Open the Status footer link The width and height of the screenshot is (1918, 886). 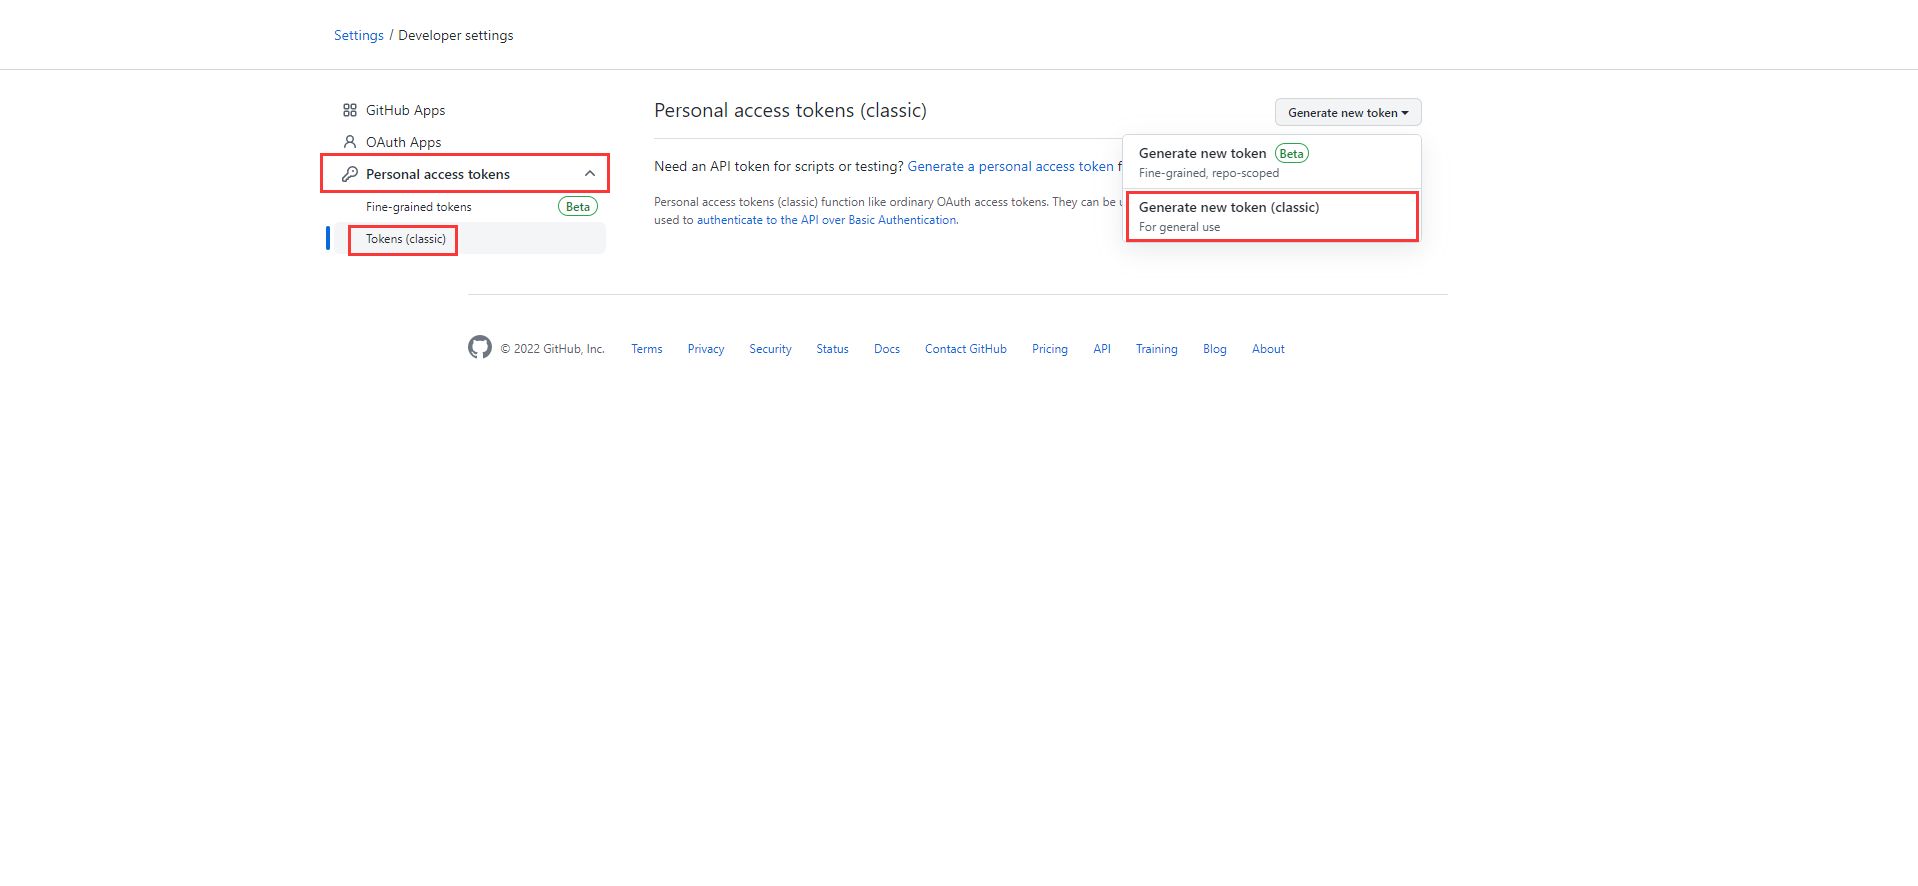[x=832, y=349]
